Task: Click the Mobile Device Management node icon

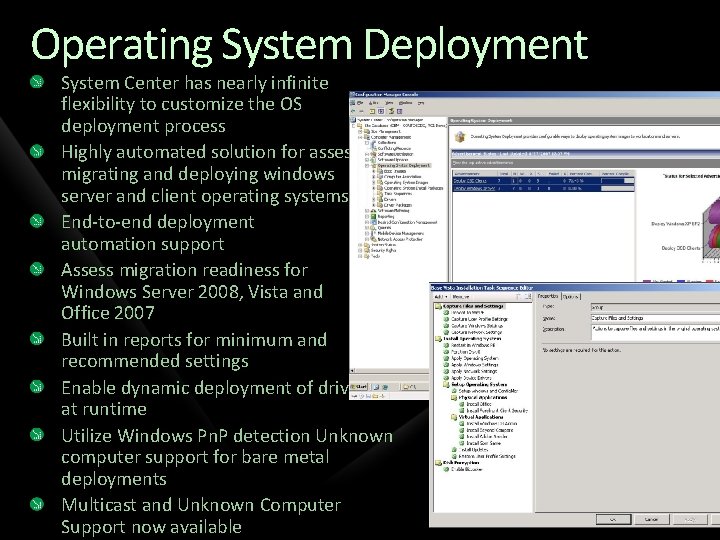Action: click(373, 233)
